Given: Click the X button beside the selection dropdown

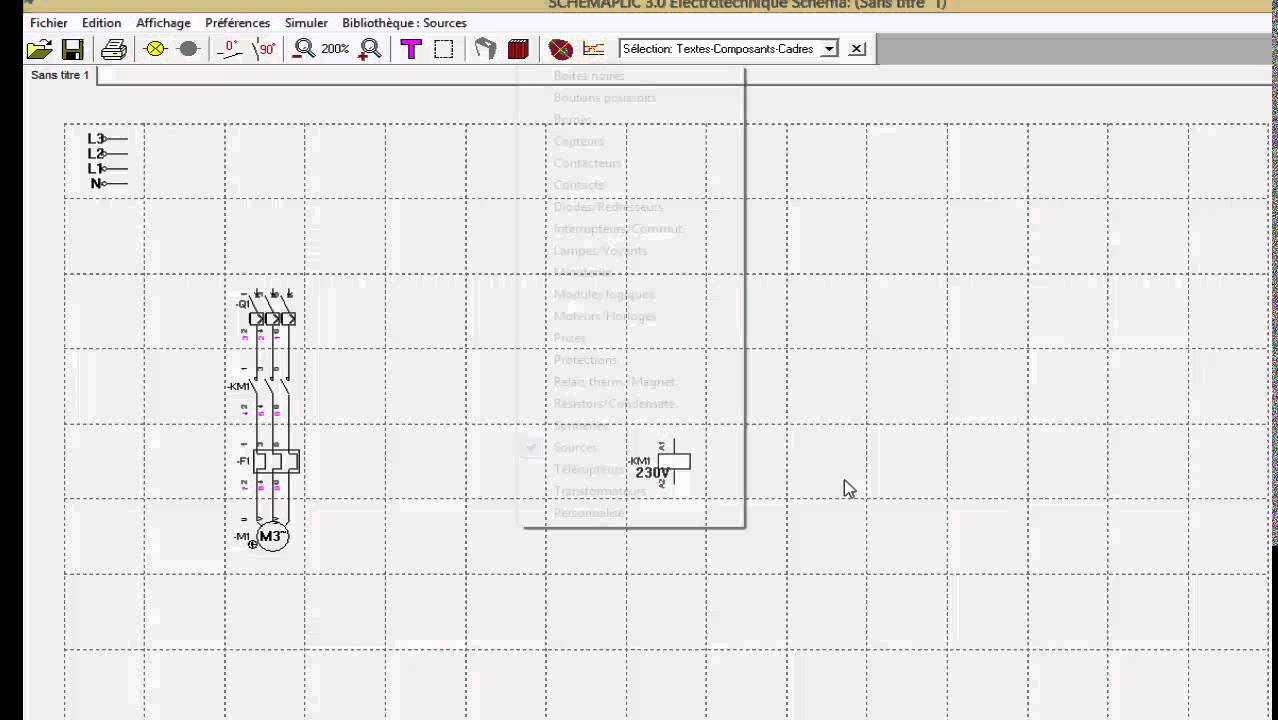Looking at the screenshot, I should pyautogui.click(x=857, y=49).
